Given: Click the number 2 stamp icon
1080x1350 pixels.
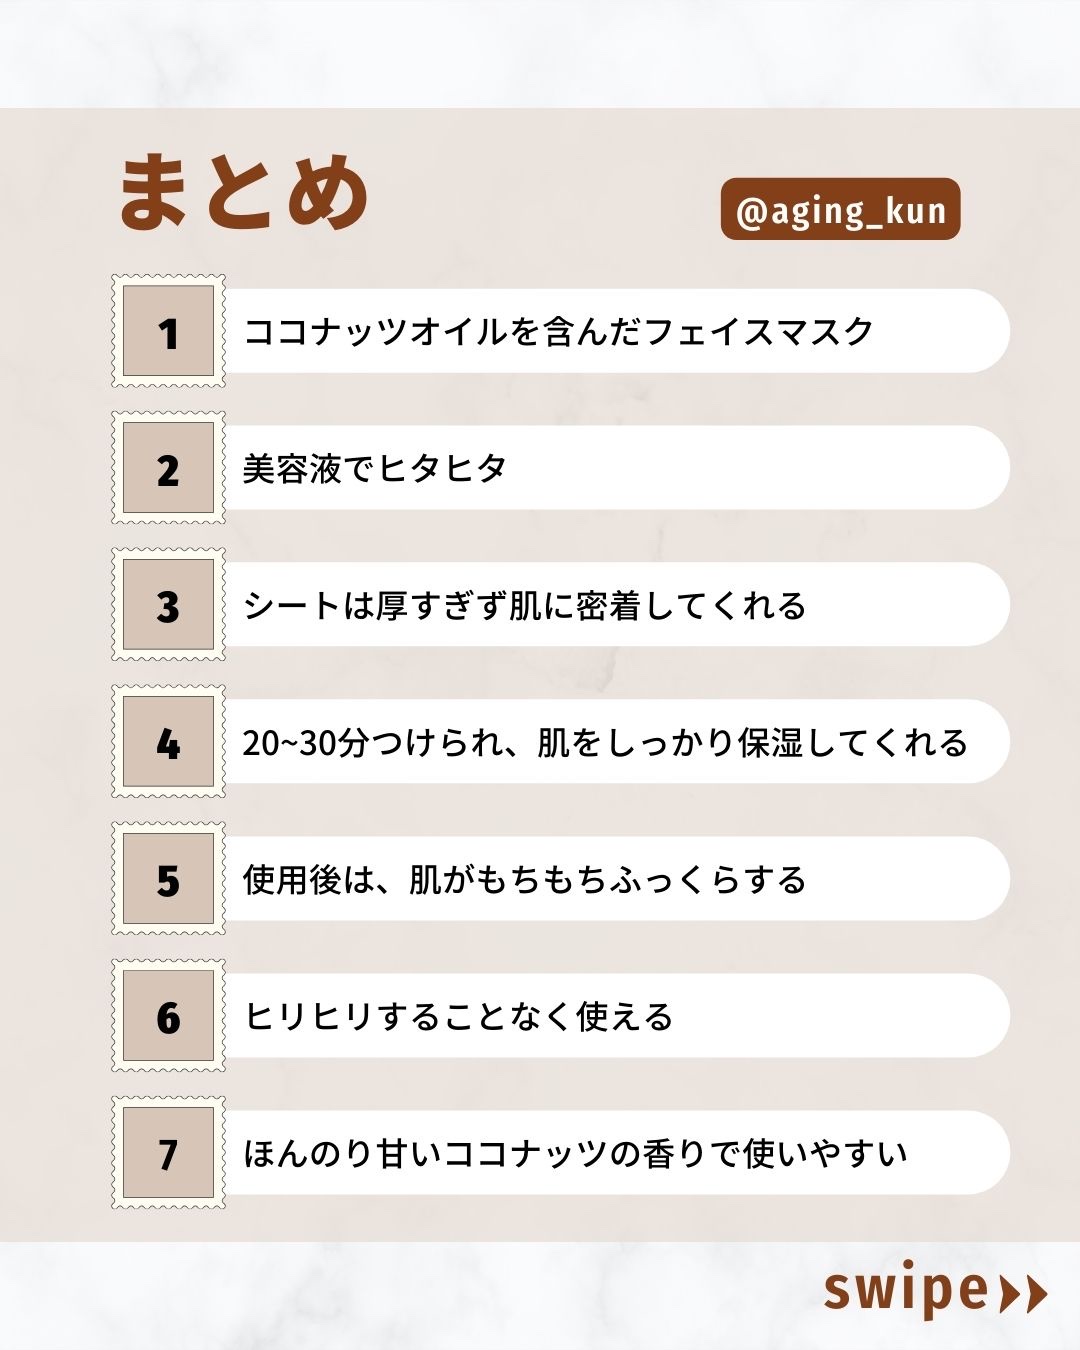Looking at the screenshot, I should [168, 468].
